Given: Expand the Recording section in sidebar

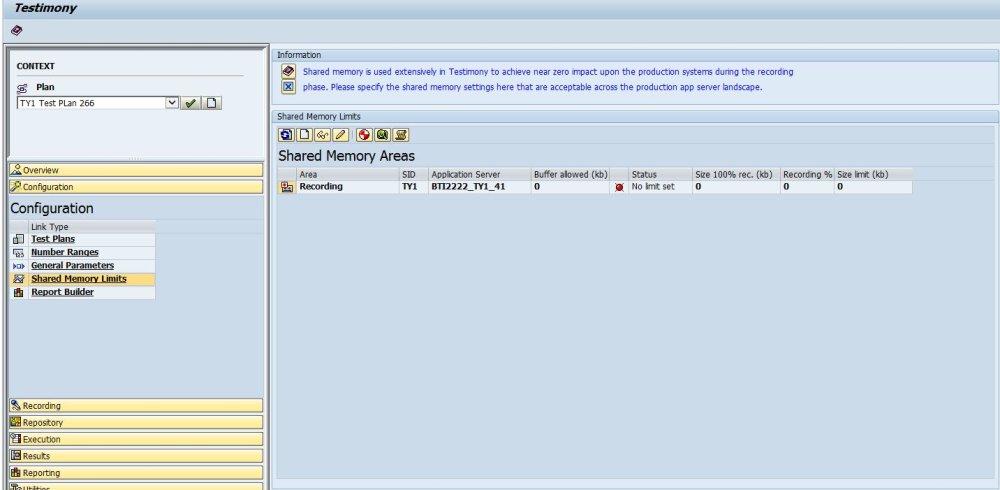Looking at the screenshot, I should click(x=136, y=406).
